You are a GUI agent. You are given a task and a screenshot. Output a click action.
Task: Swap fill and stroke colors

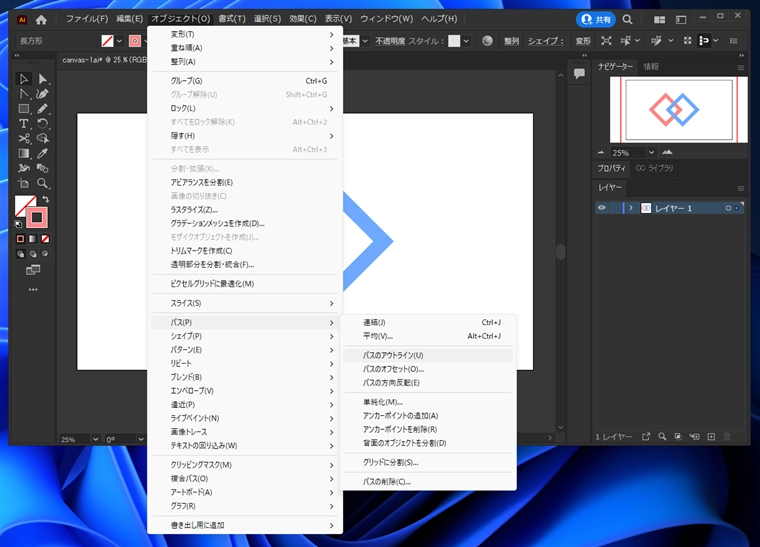point(46,199)
